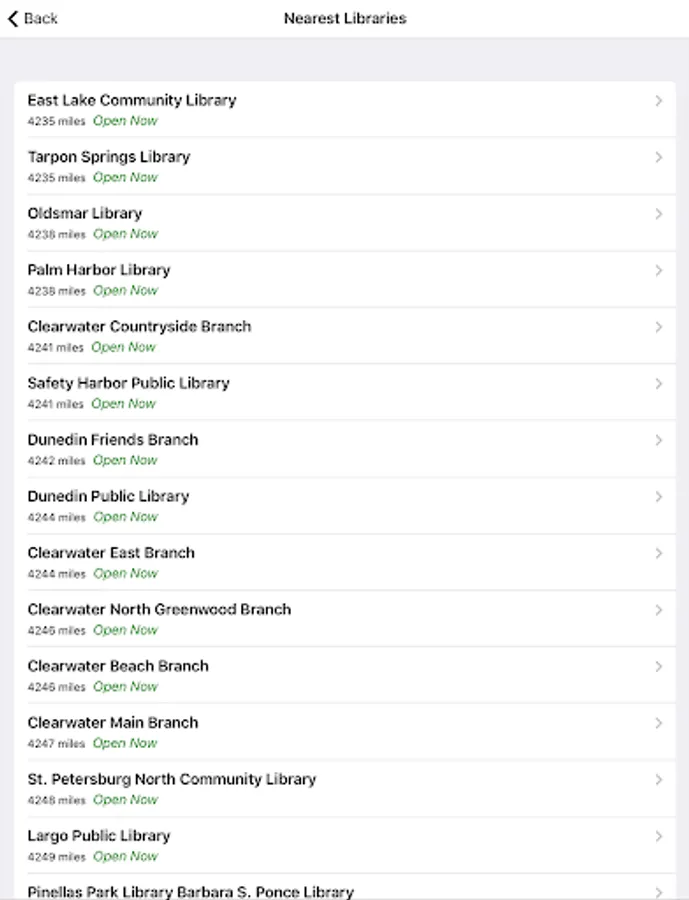This screenshot has width=689, height=900.
Task: Select Clearwater Main Branch entry
Action: click(345, 732)
